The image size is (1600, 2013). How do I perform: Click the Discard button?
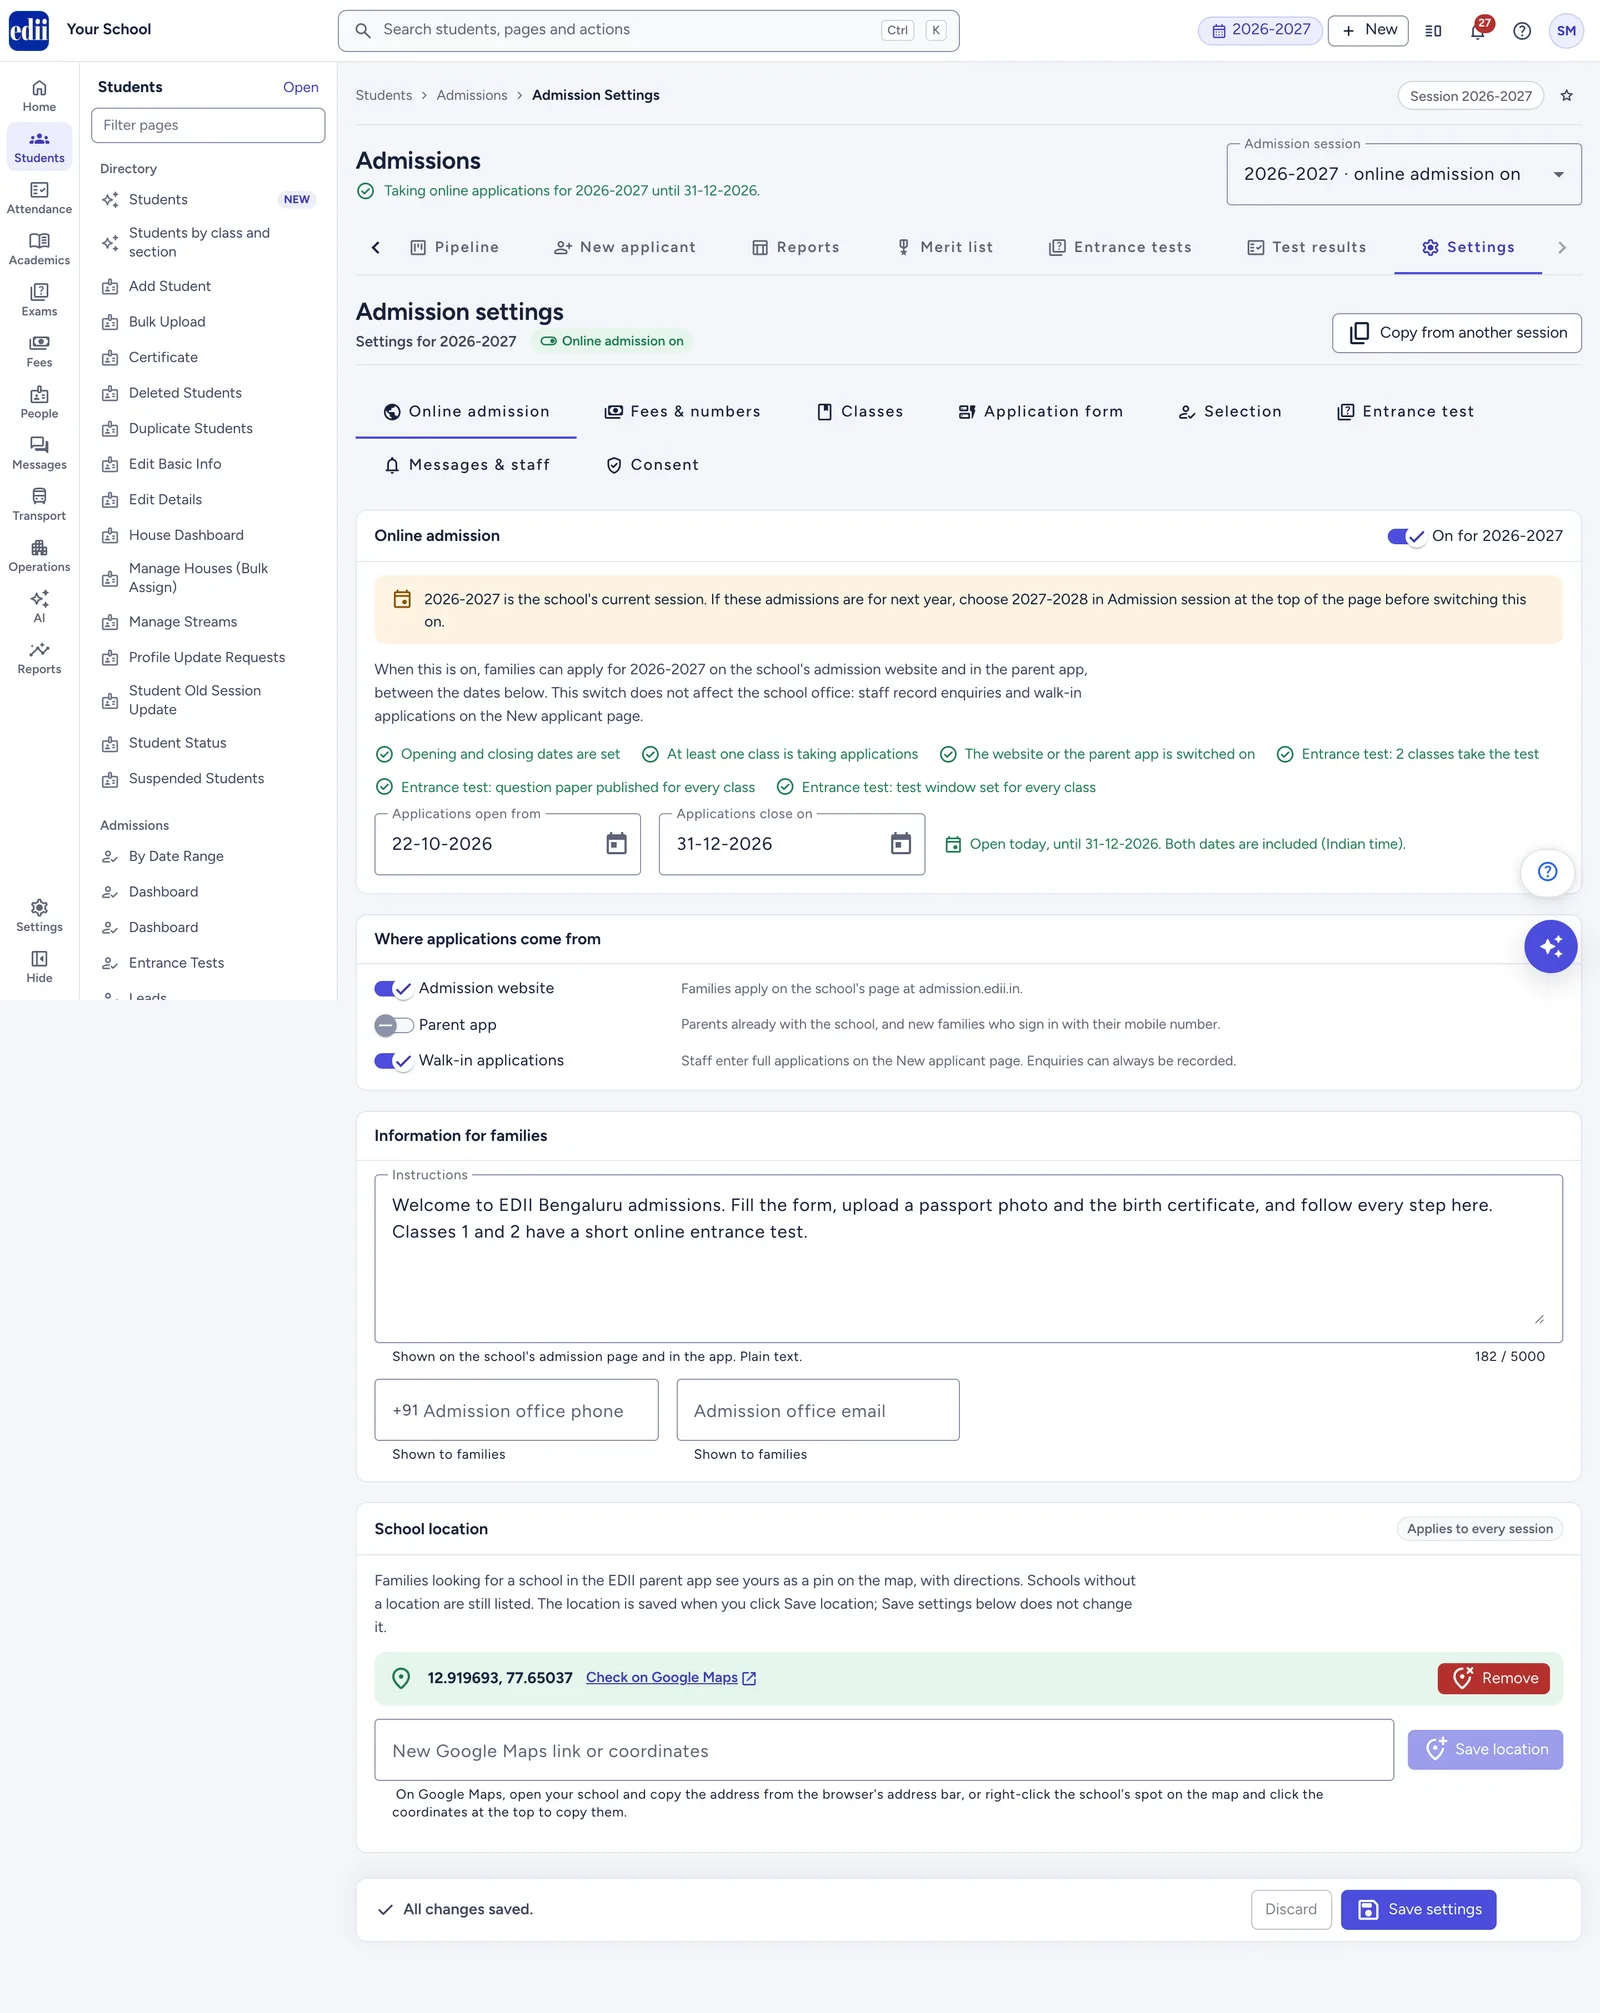(x=1290, y=1910)
